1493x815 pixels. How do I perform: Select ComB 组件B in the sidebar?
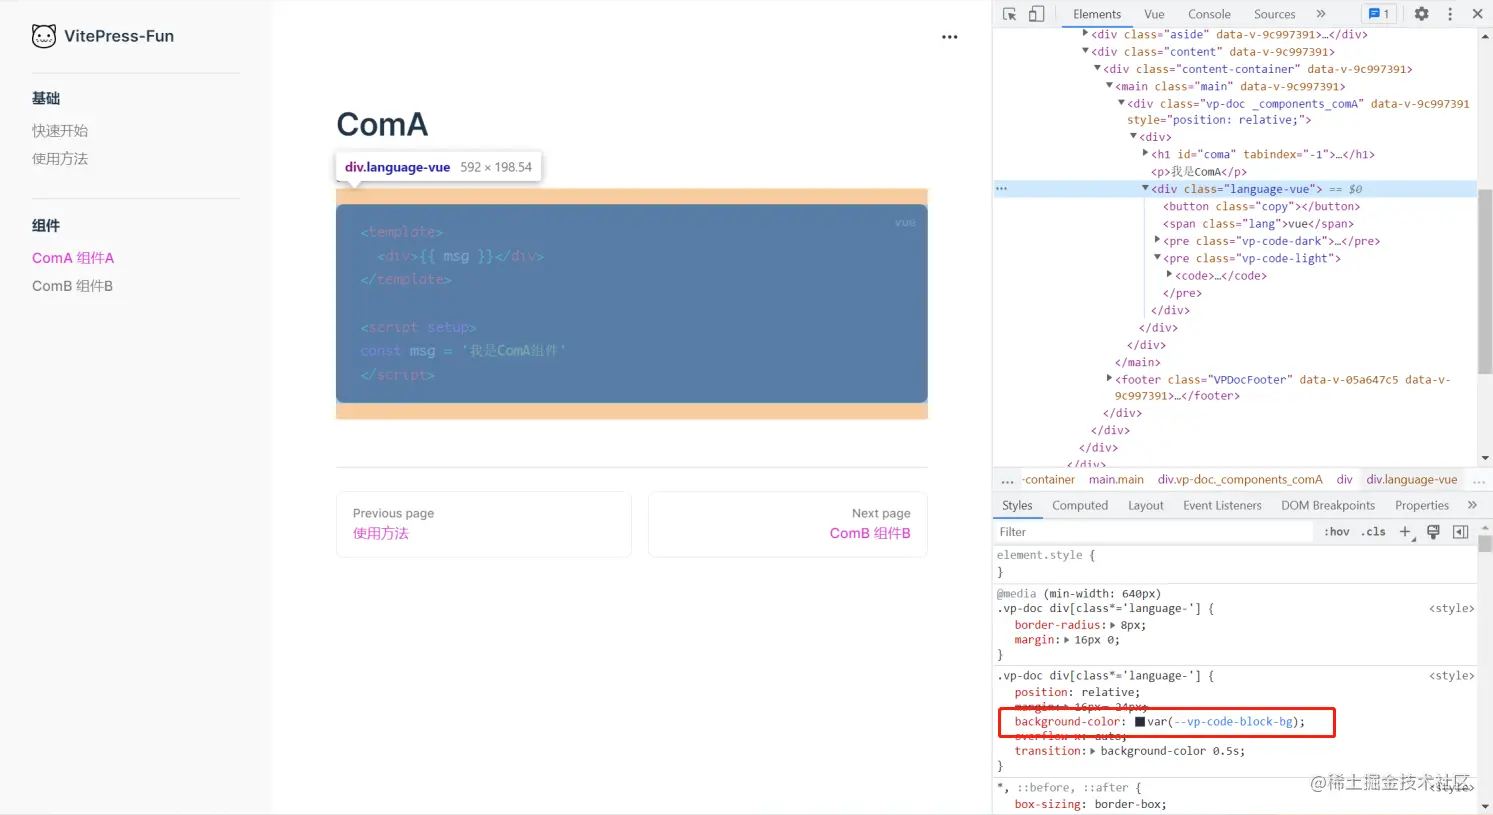72,286
